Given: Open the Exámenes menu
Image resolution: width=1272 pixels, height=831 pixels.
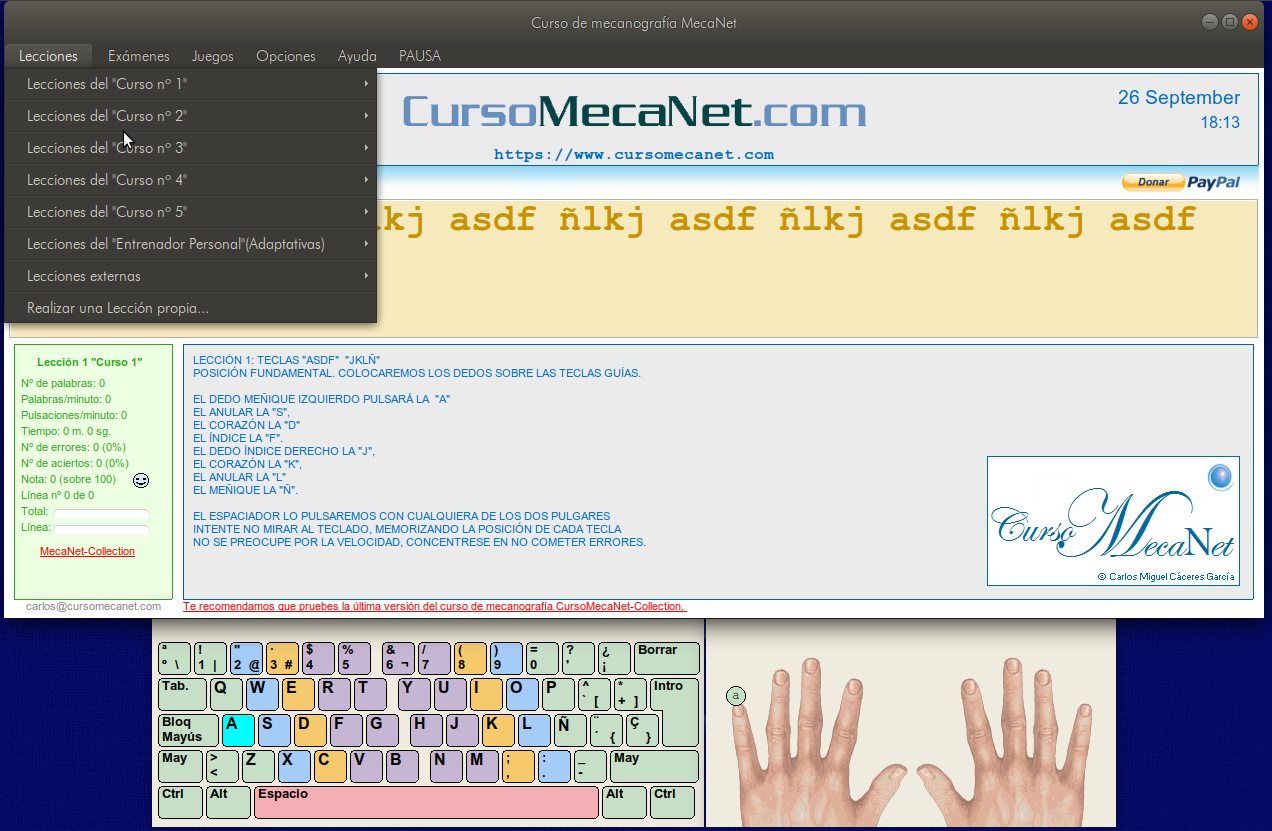Looking at the screenshot, I should point(138,56).
